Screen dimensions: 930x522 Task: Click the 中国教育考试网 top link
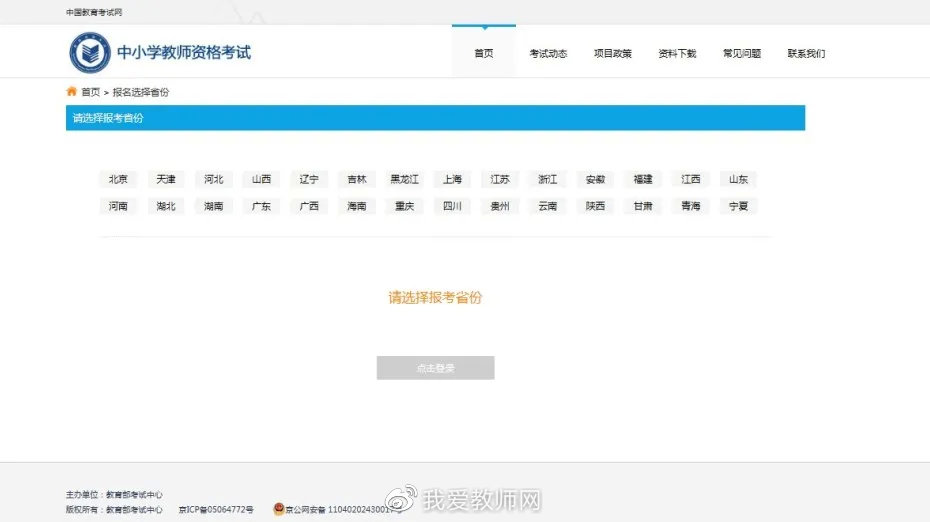[x=94, y=12]
